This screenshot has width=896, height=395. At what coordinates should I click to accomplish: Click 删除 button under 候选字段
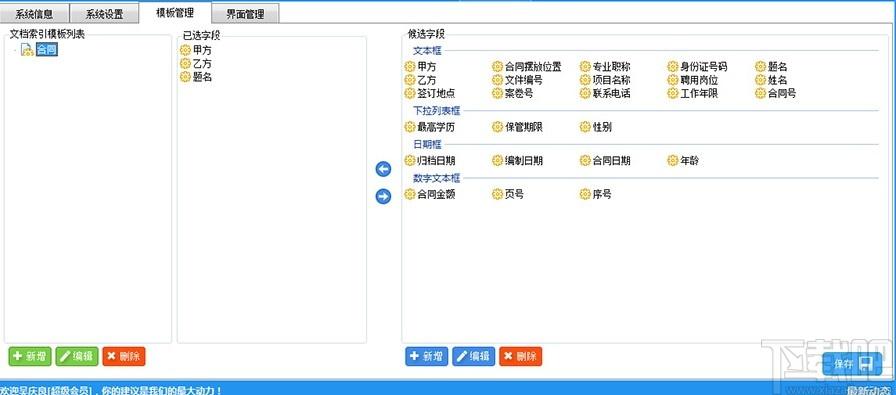(x=521, y=356)
